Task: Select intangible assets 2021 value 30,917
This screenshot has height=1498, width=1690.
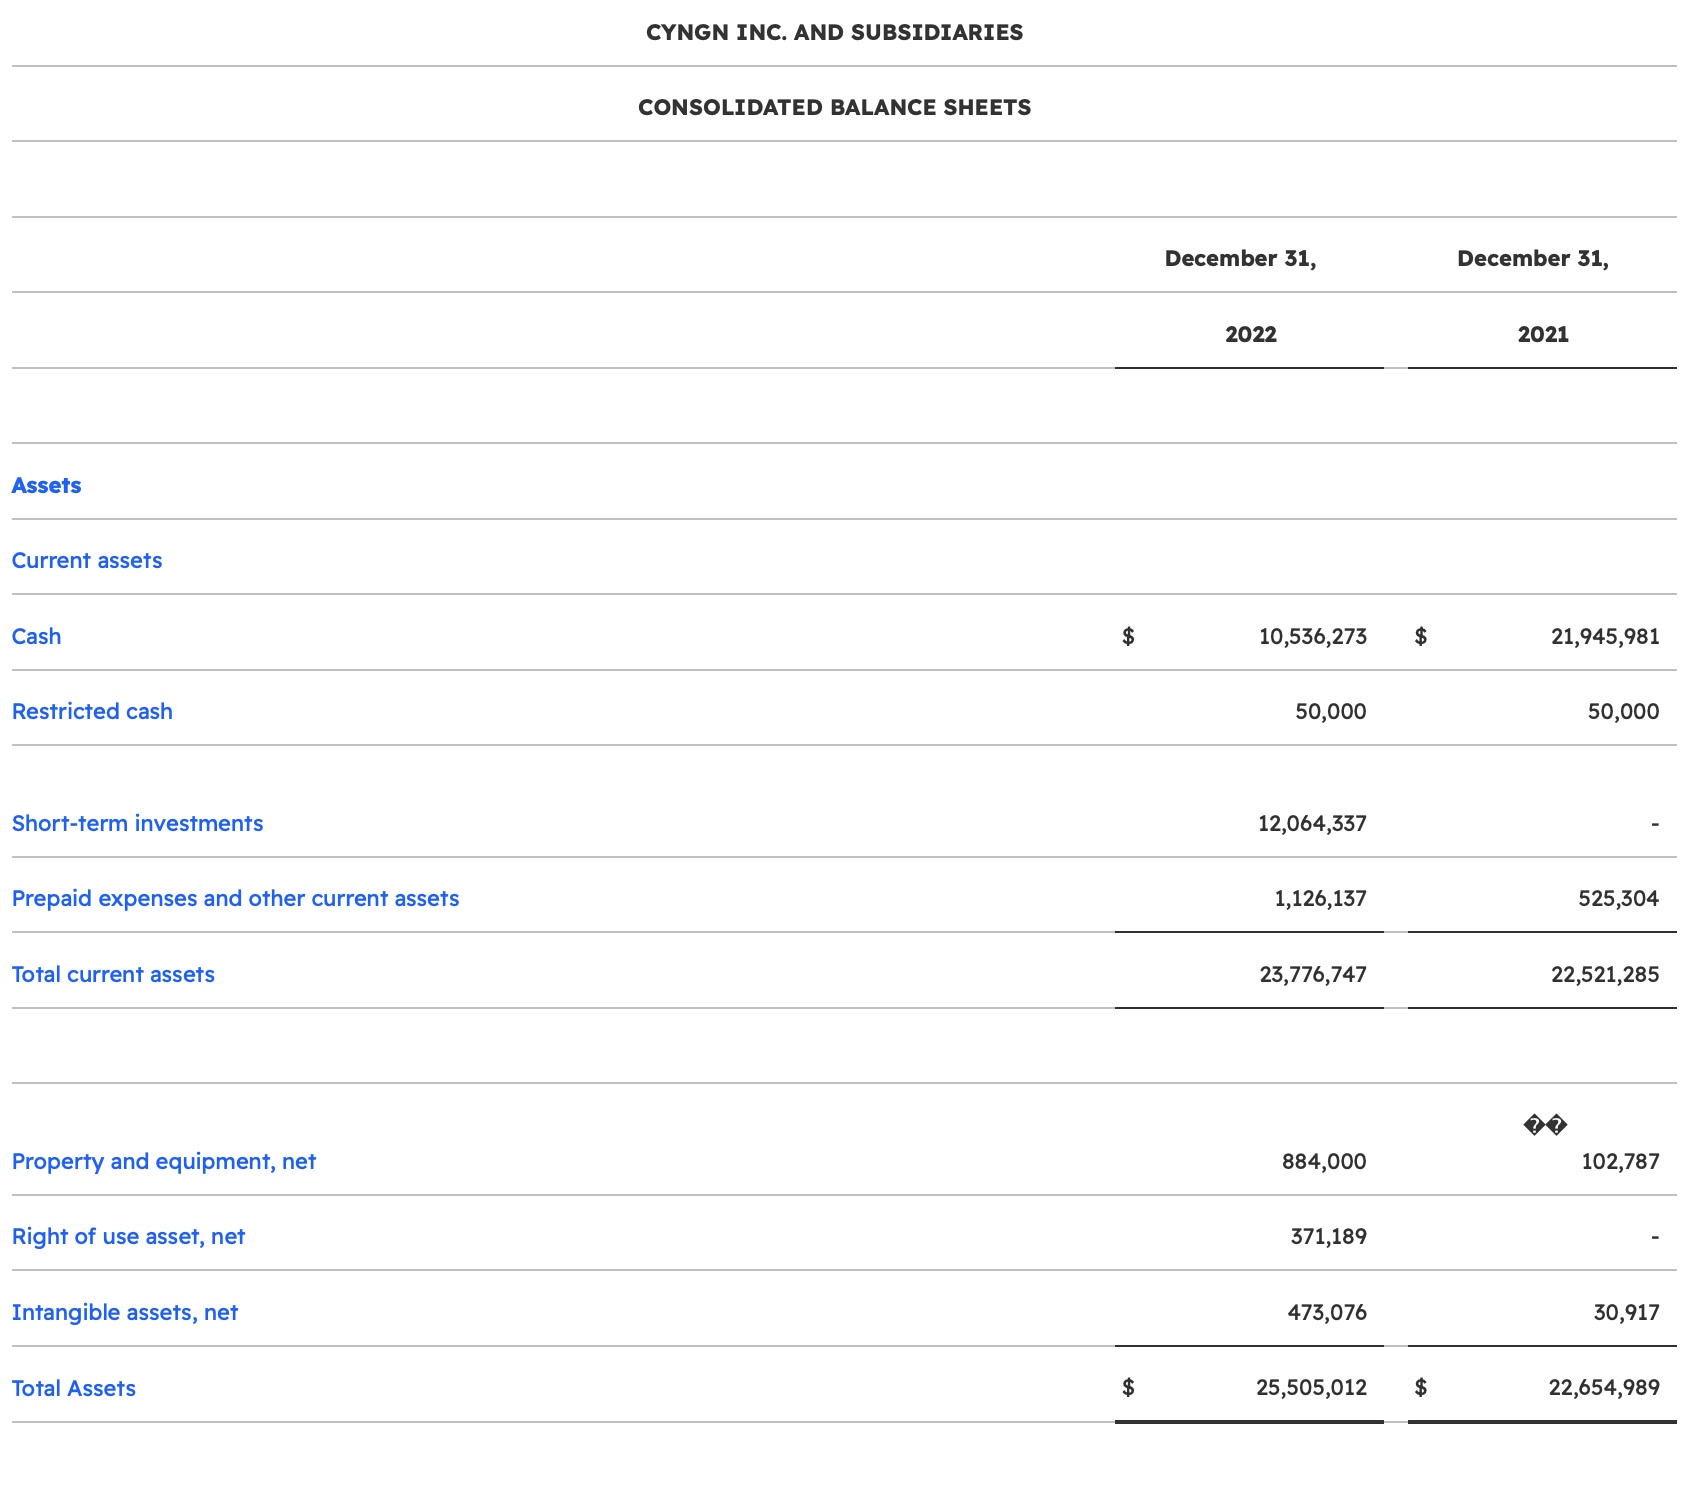Action: [1626, 1312]
